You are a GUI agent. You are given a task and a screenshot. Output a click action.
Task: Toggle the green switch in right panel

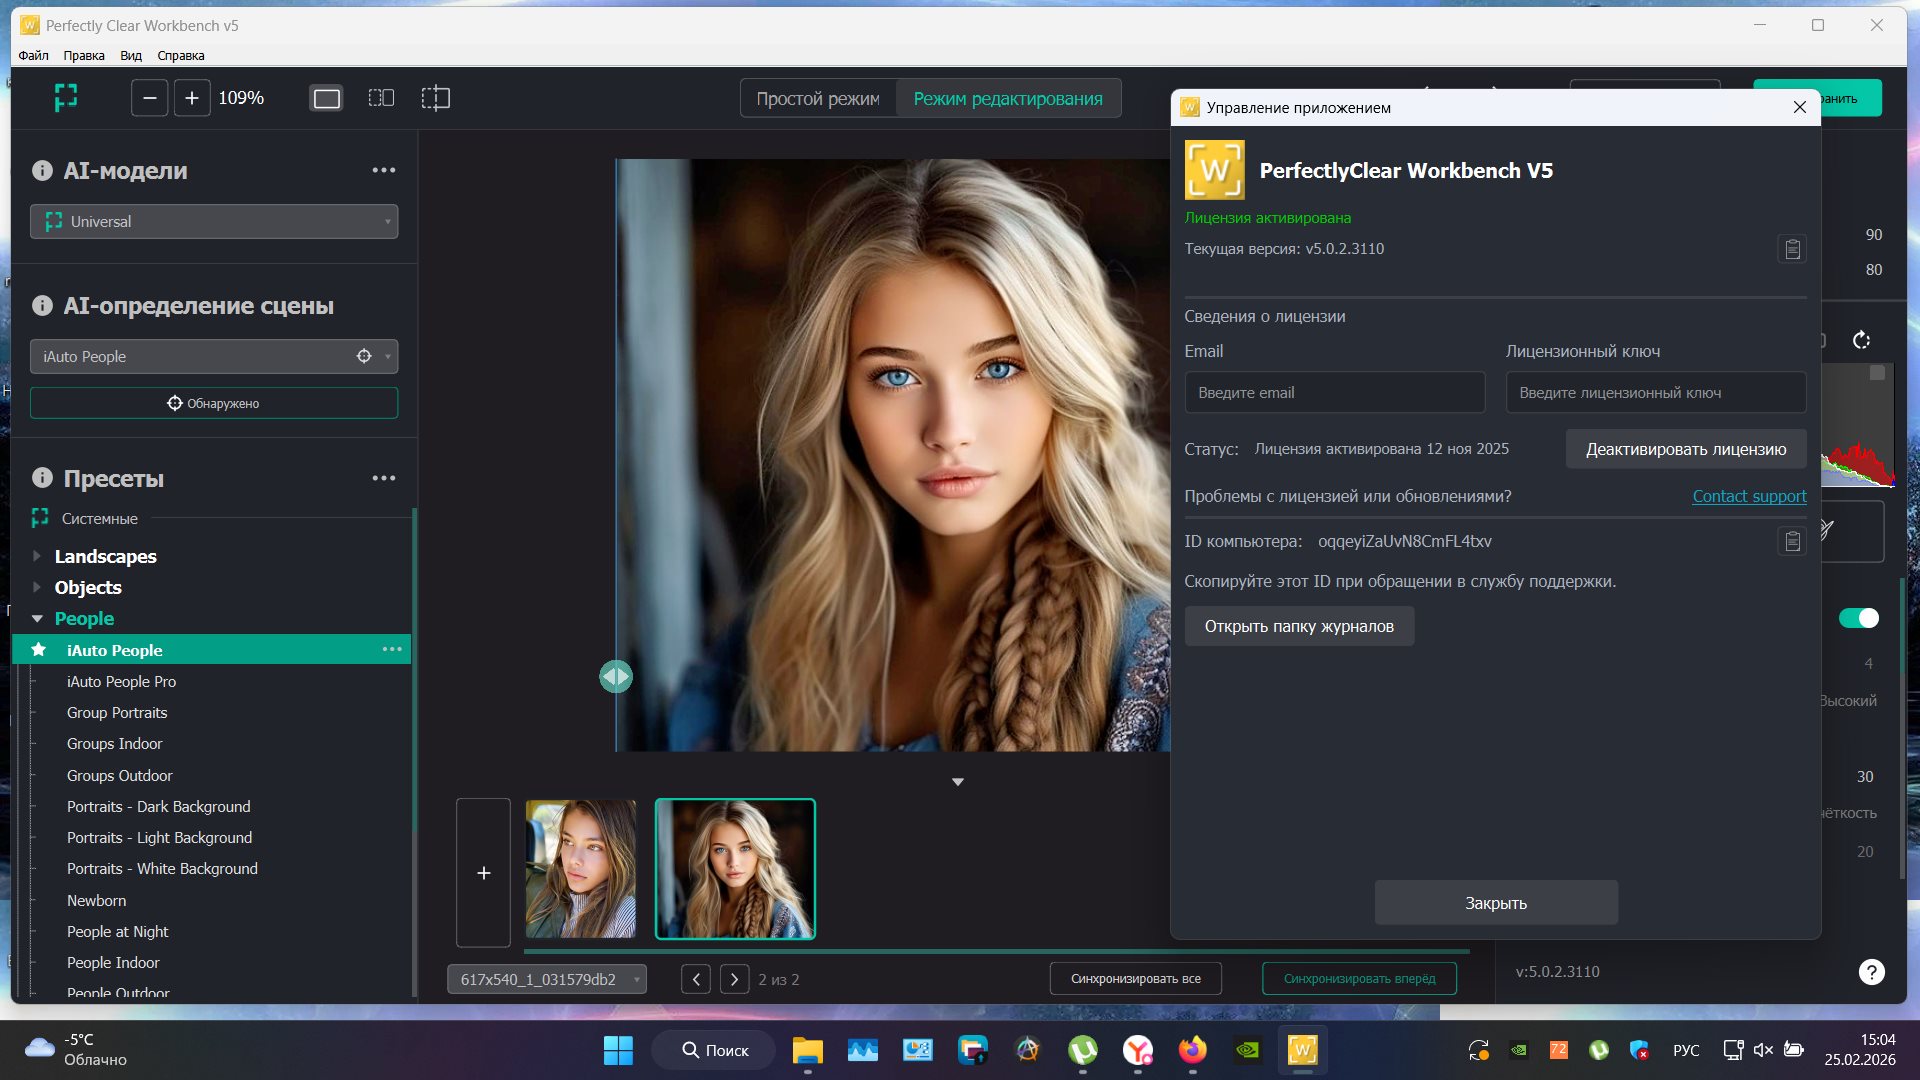tap(1859, 618)
